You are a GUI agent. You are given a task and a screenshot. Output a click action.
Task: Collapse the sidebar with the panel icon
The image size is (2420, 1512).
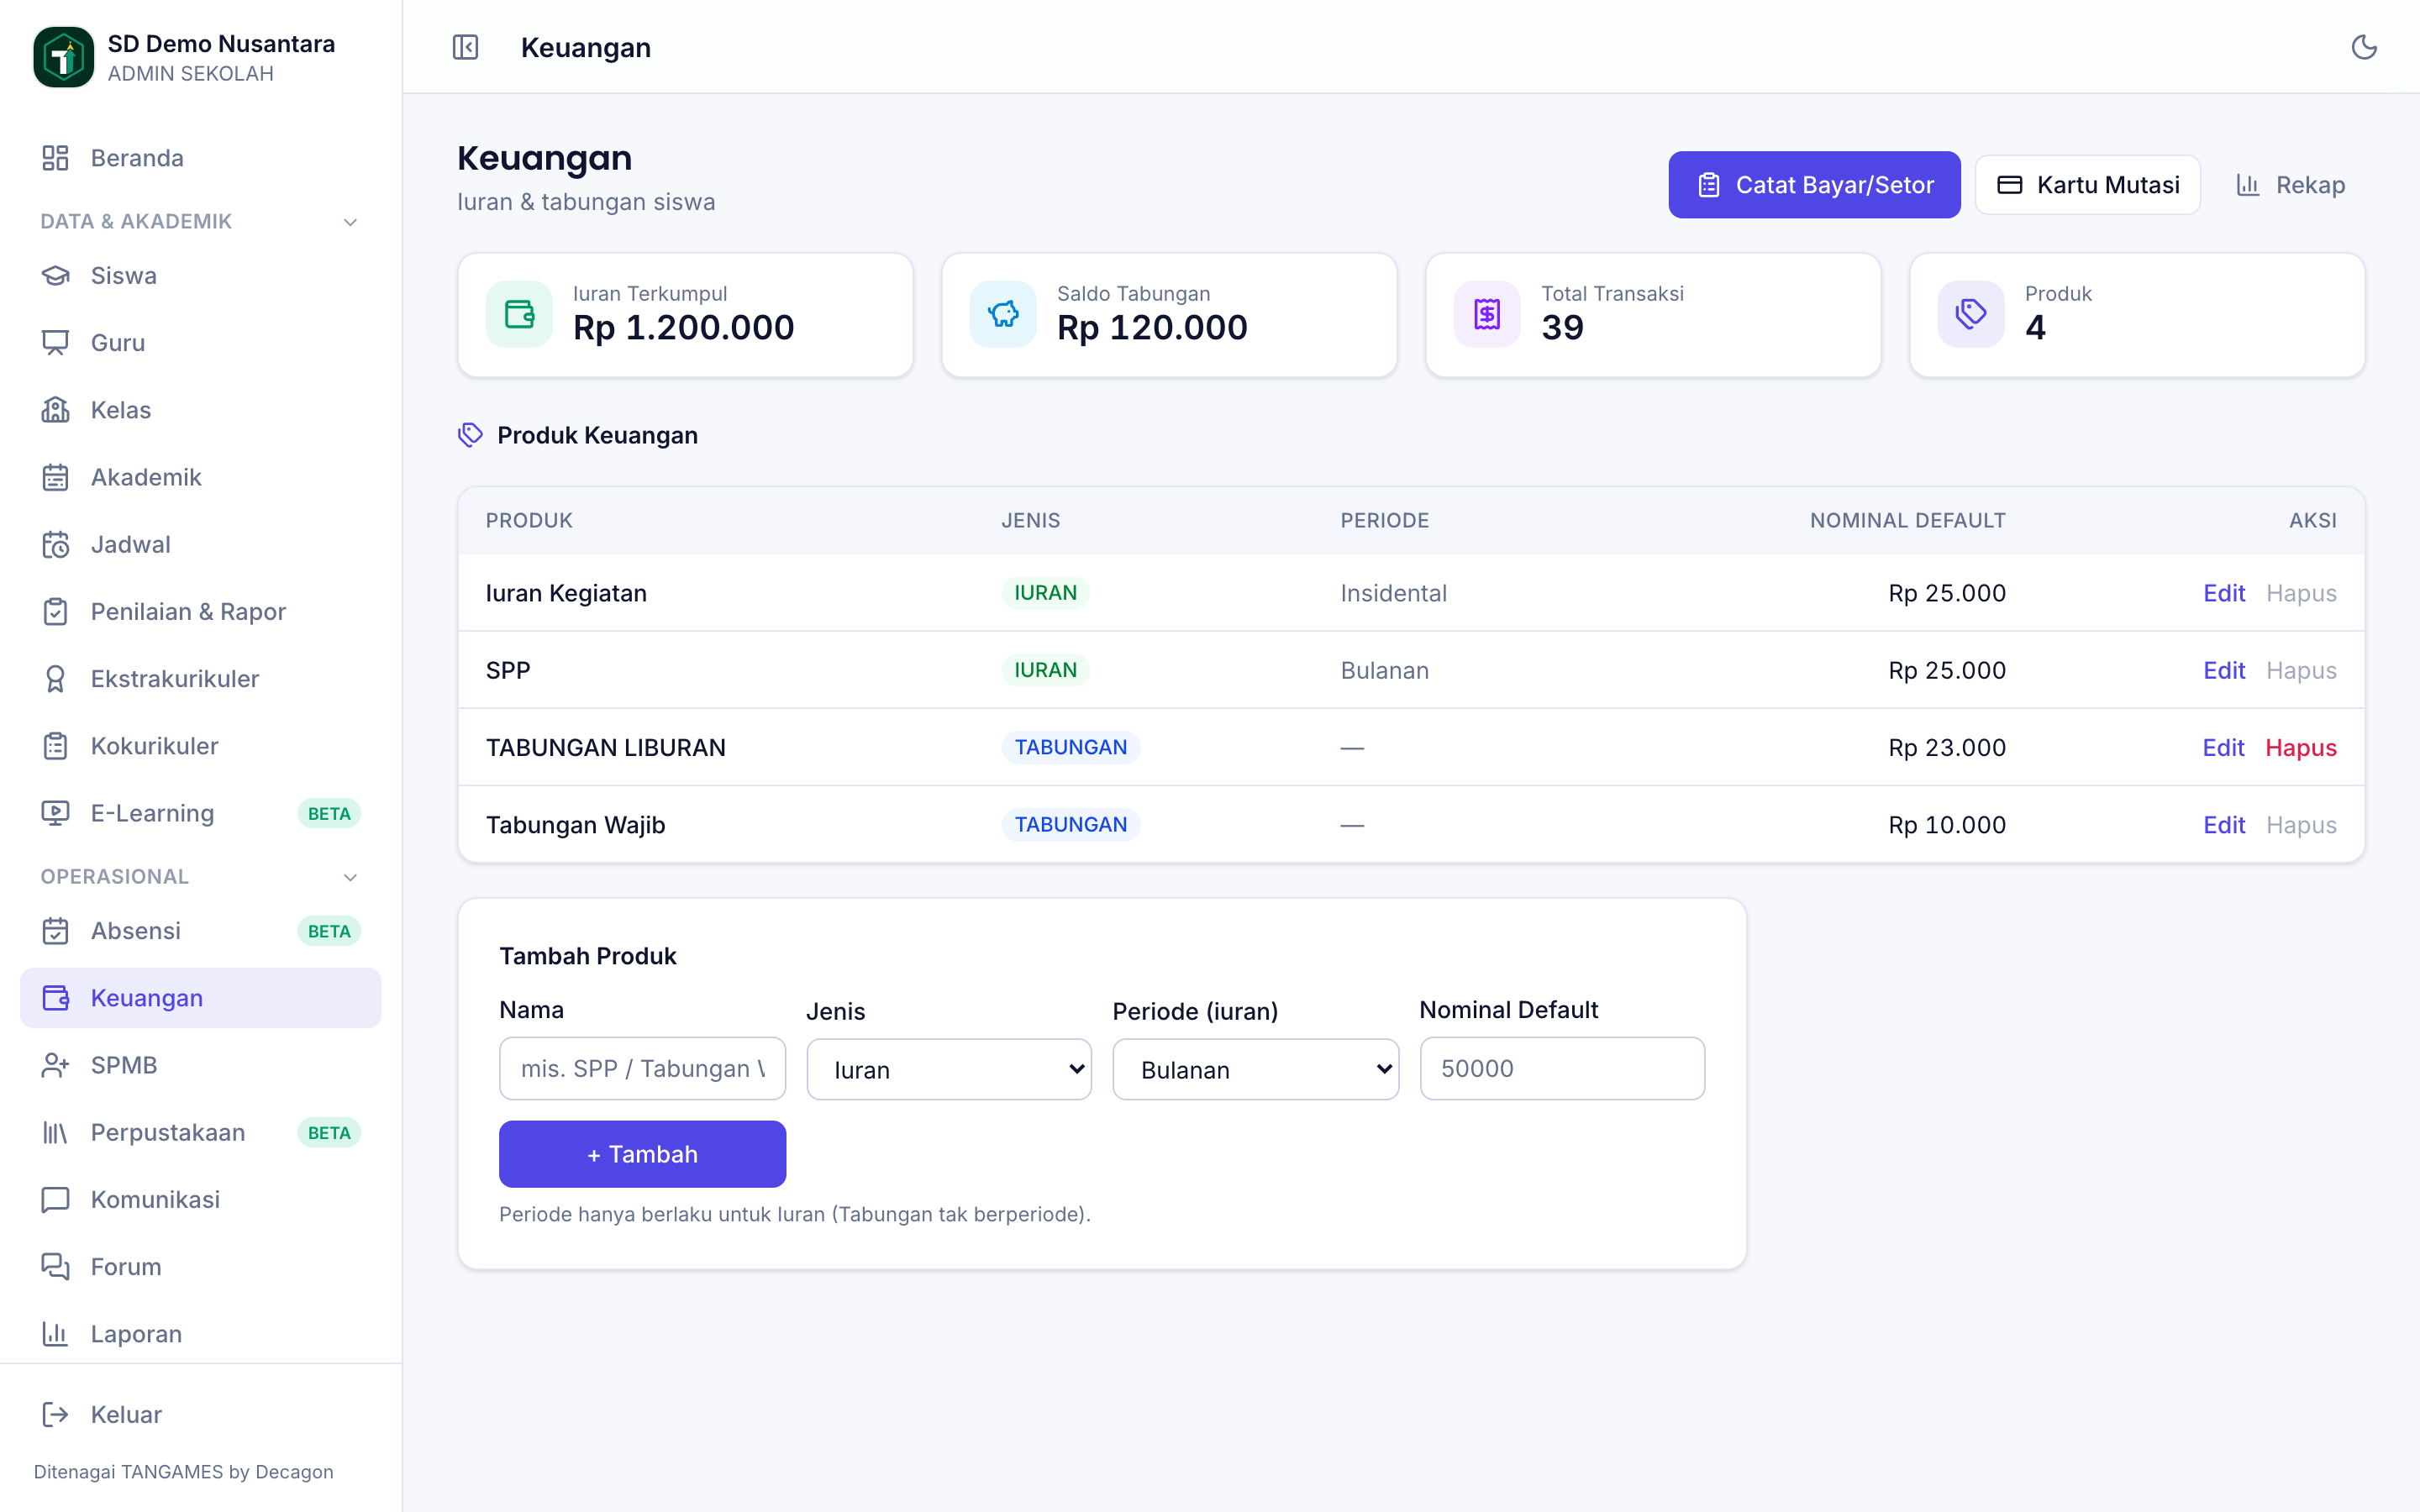point(465,47)
